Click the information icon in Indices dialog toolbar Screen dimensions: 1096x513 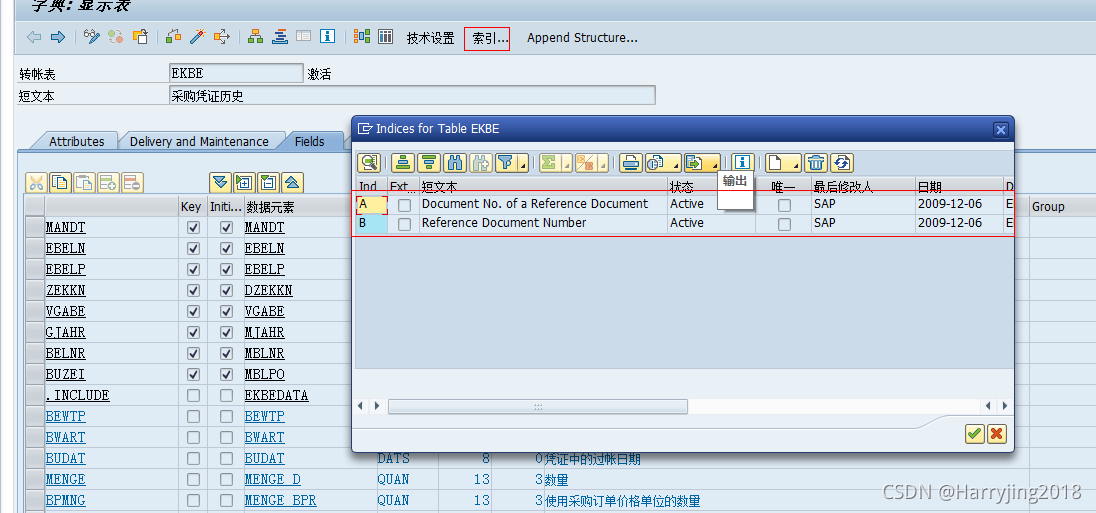pyautogui.click(x=742, y=162)
